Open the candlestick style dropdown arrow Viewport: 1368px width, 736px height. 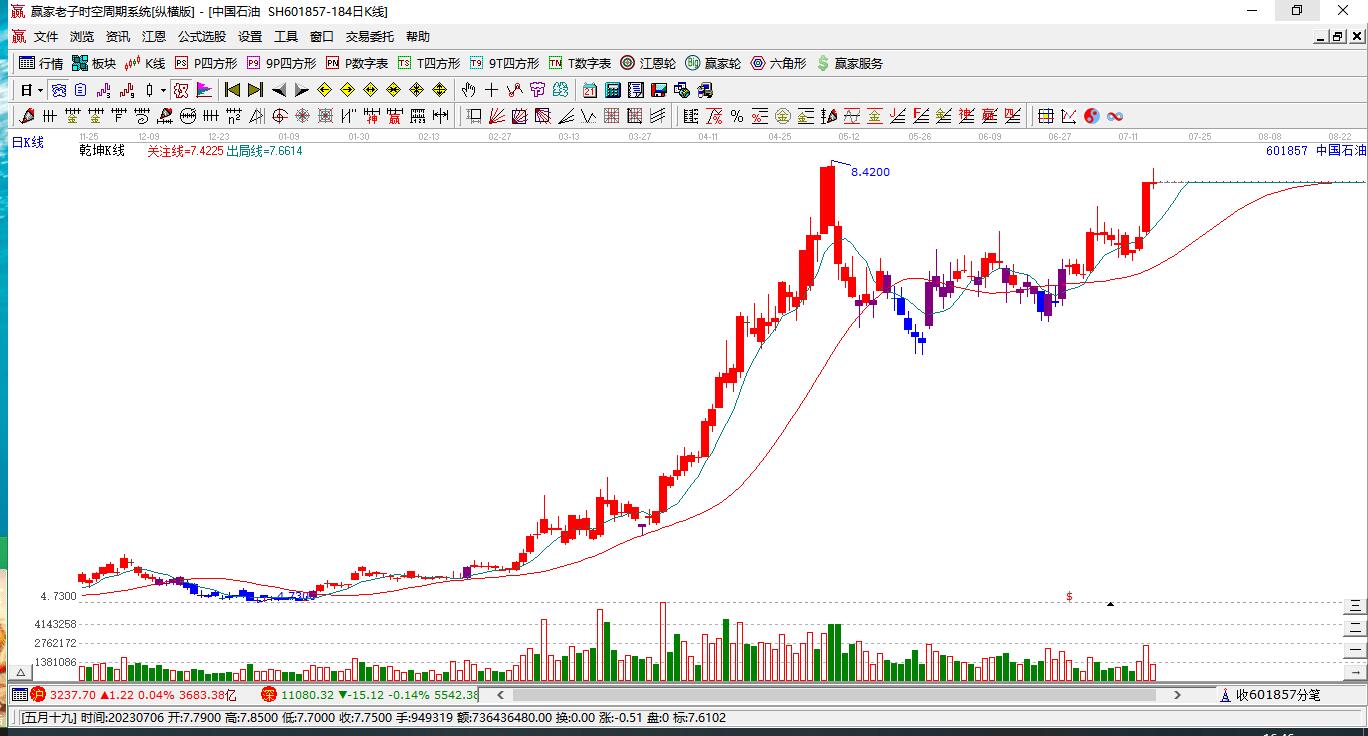[x=163, y=90]
